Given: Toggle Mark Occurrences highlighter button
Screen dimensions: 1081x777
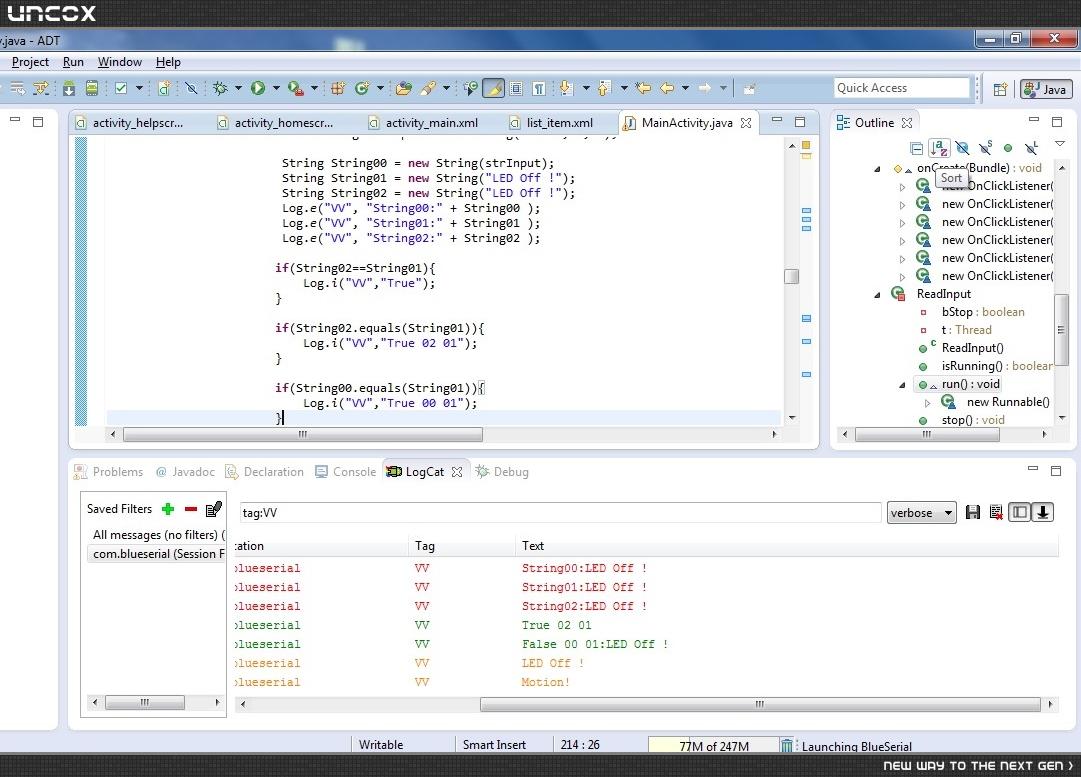Looking at the screenshot, I should click(x=493, y=88).
